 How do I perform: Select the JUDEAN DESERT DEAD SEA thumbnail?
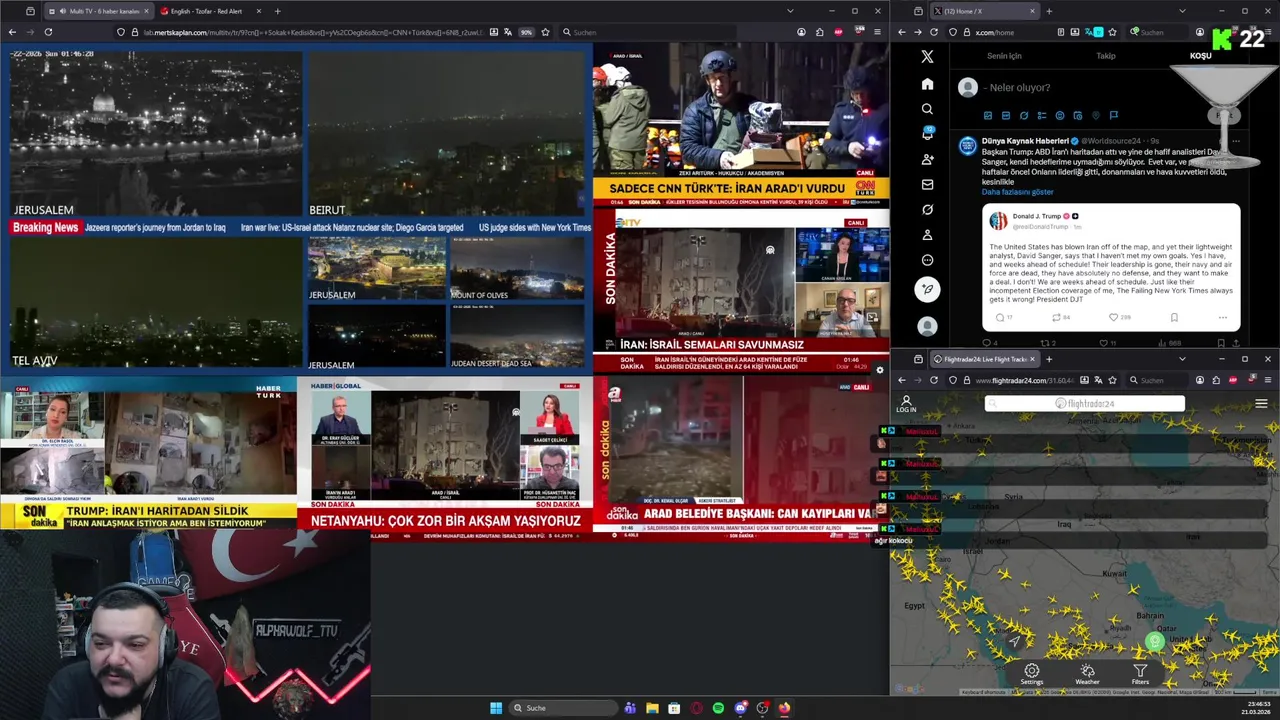click(517, 336)
